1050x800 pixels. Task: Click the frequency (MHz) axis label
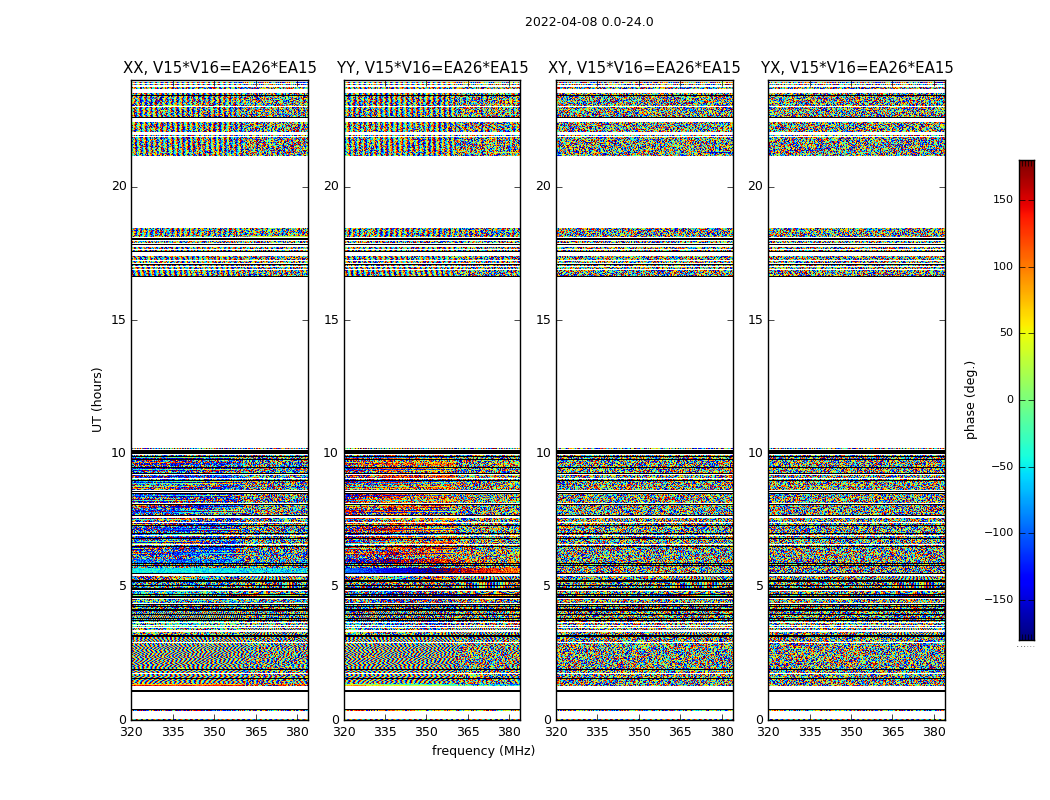pos(483,751)
